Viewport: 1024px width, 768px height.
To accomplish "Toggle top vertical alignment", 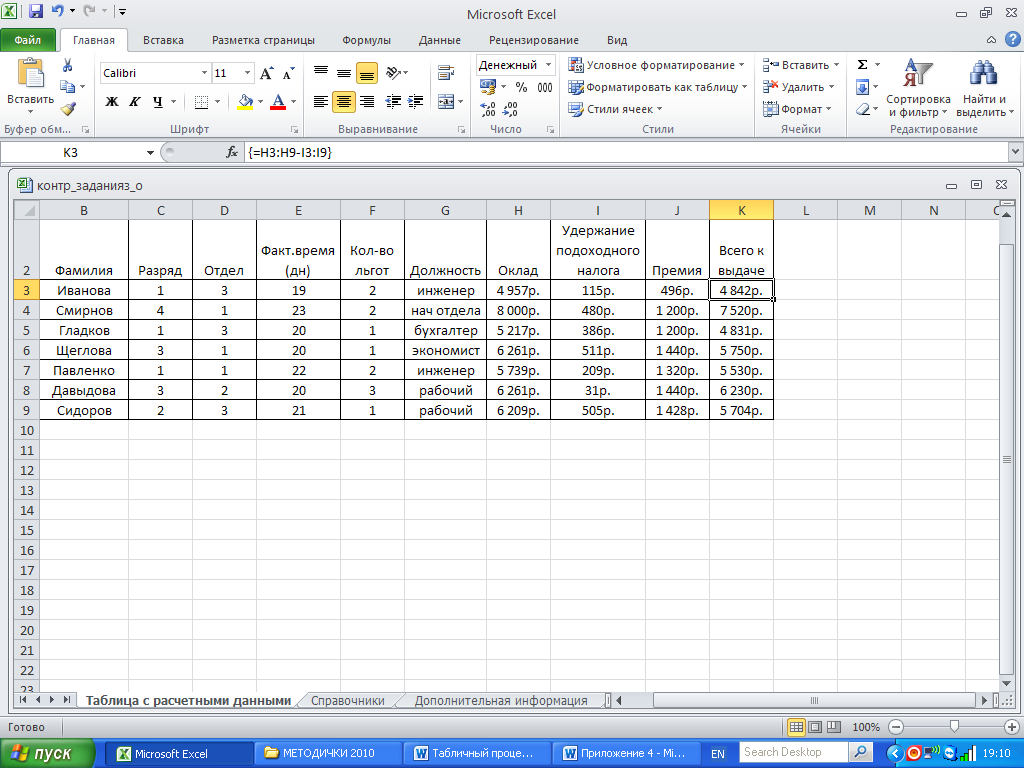I will pyautogui.click(x=321, y=72).
